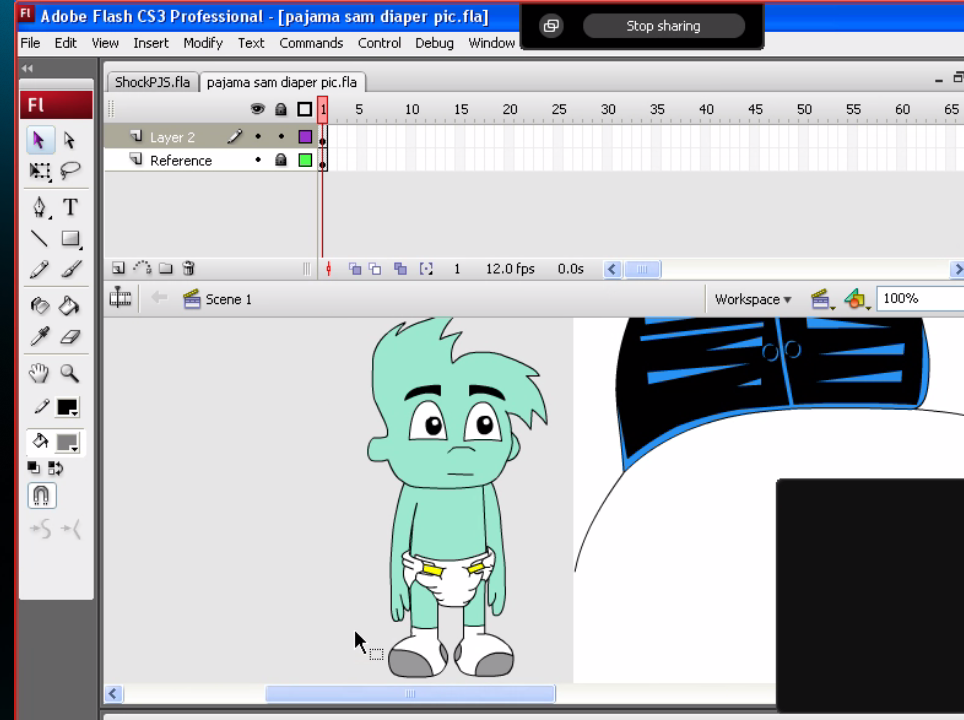The height and width of the screenshot is (720, 964).
Task: Select the Selection (arrow) tool
Action: (x=39, y=140)
